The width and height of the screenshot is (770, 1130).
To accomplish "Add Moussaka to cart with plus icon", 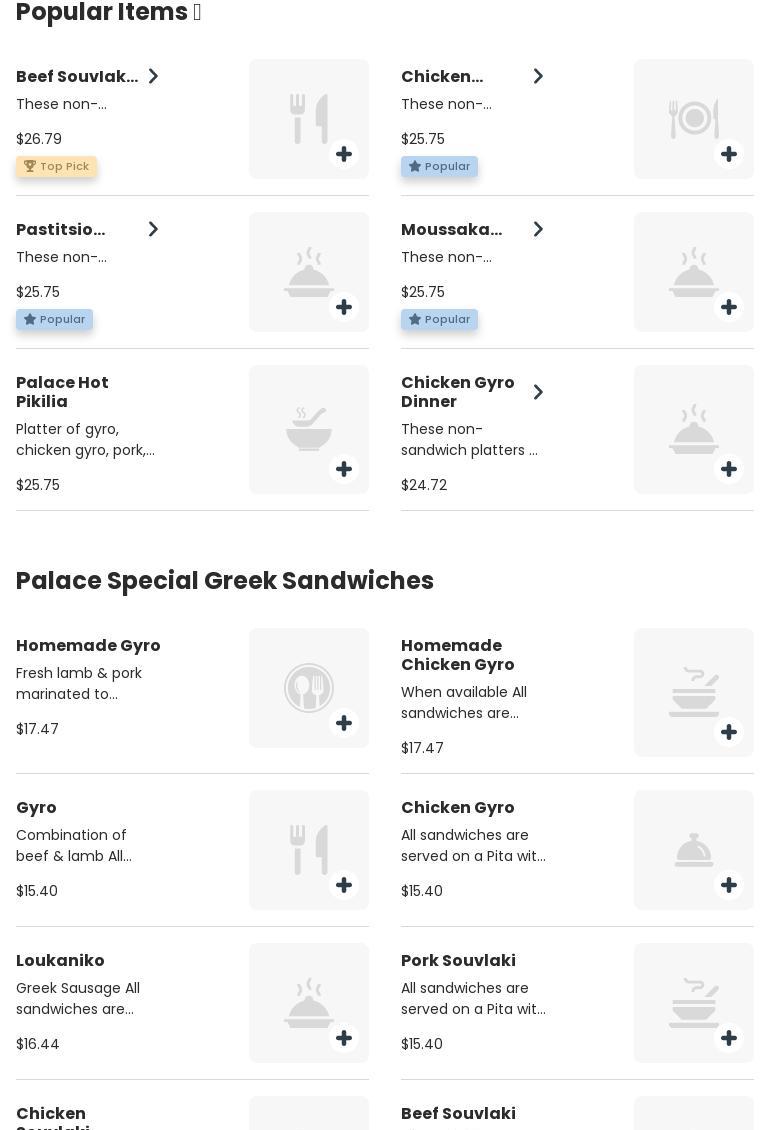I will 729,307.
